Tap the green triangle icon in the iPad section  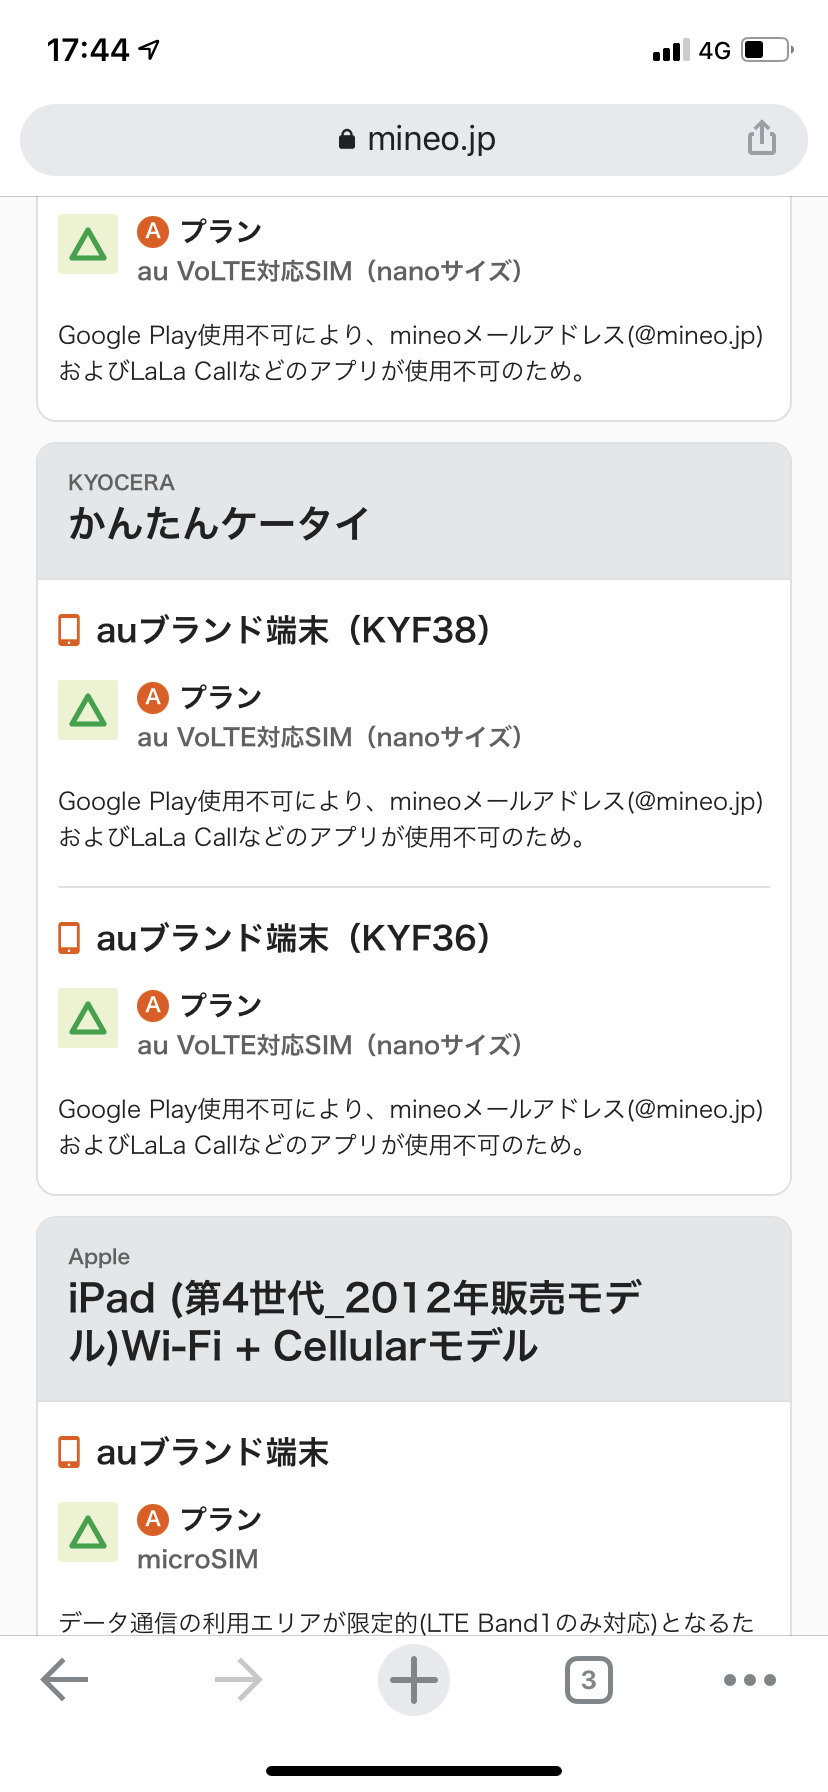pyautogui.click(x=88, y=1532)
